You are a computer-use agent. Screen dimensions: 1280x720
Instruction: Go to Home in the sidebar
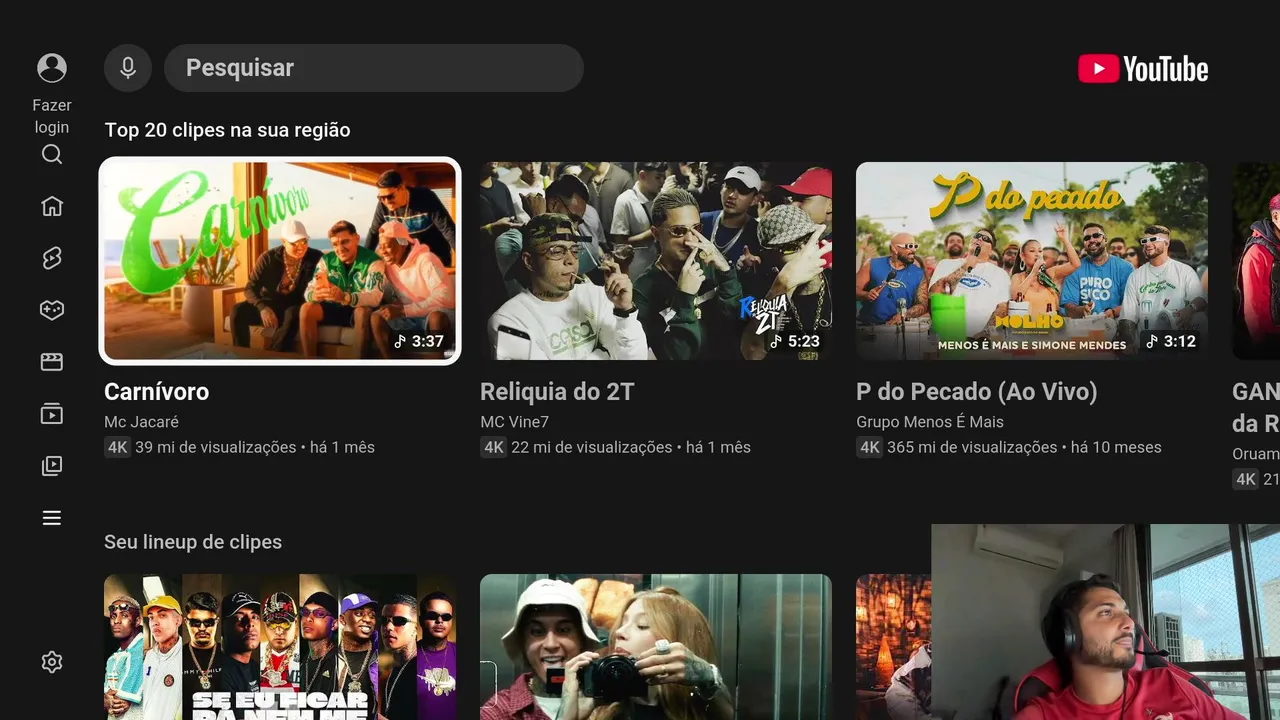coord(52,206)
